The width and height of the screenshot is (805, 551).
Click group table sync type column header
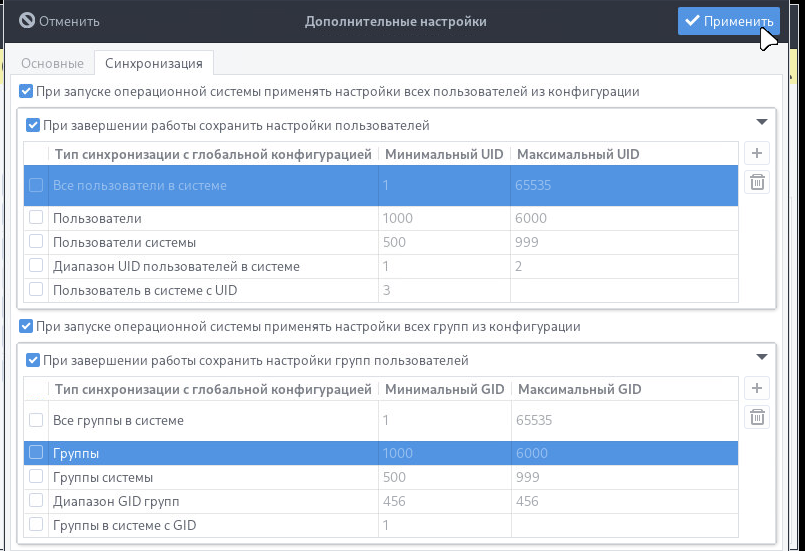coord(213,389)
